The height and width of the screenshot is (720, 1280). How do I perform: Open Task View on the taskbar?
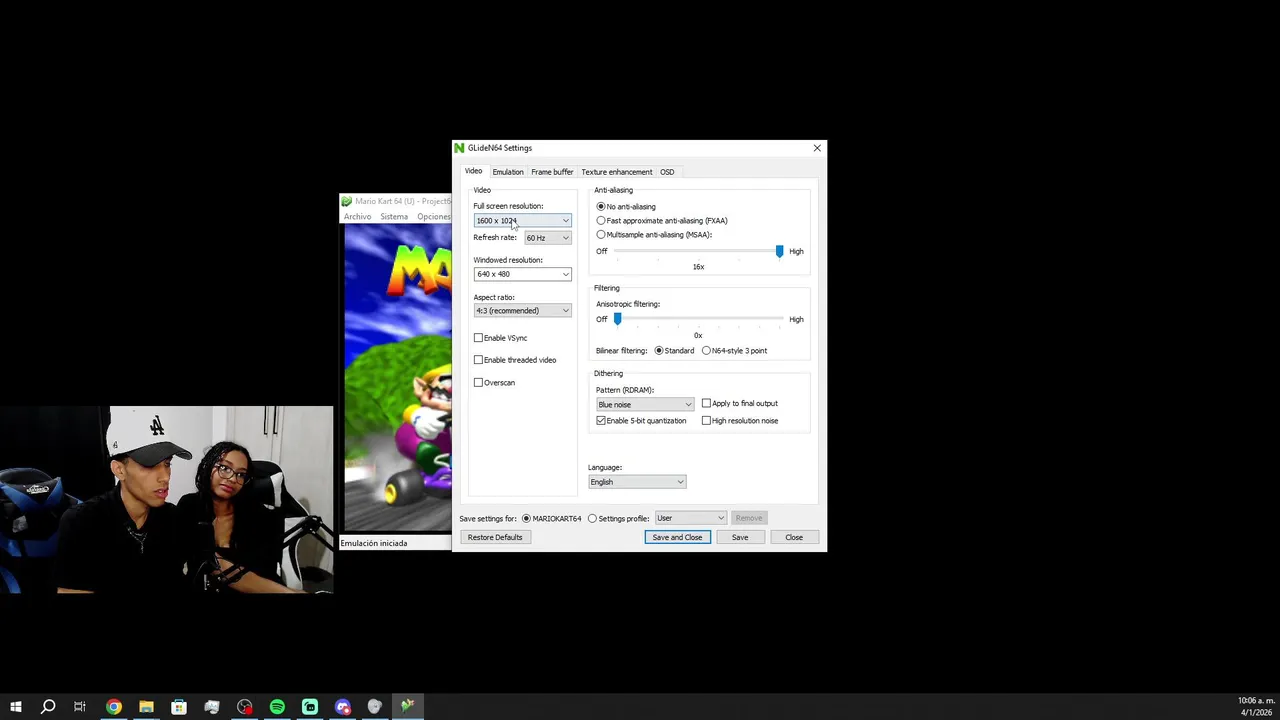coord(80,707)
